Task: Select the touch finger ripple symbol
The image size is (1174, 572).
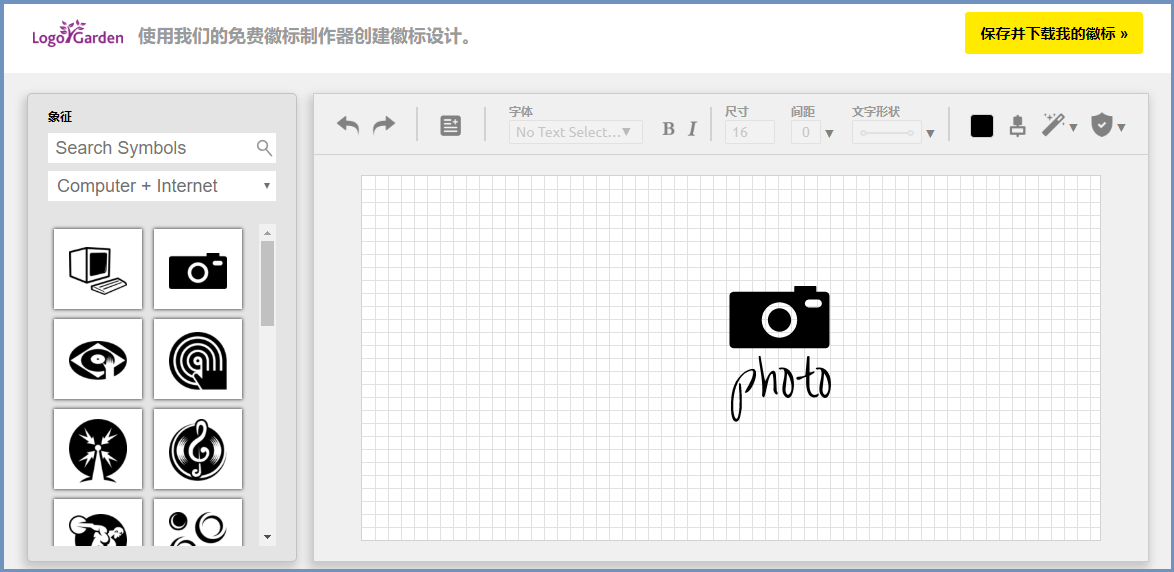Action: (x=198, y=359)
